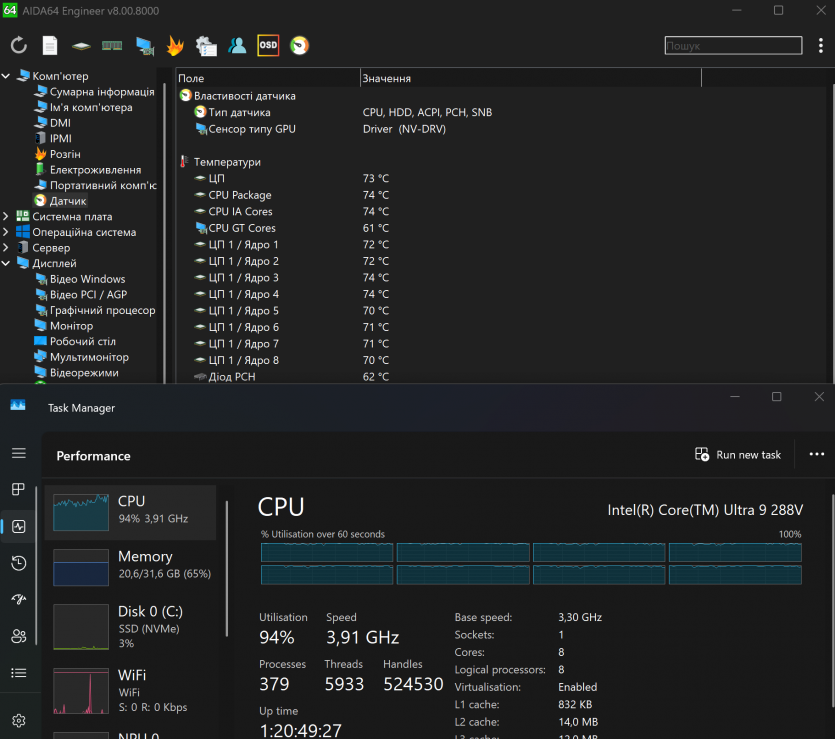
Task: Click the AIDA64 Refresh toolbar icon
Action: pos(19,45)
